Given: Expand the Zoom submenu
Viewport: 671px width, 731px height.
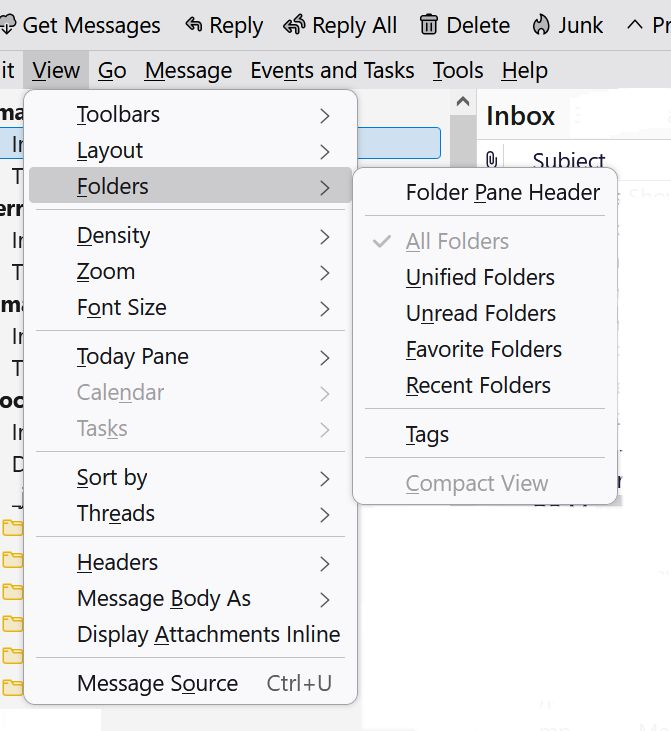Looking at the screenshot, I should click(190, 271).
